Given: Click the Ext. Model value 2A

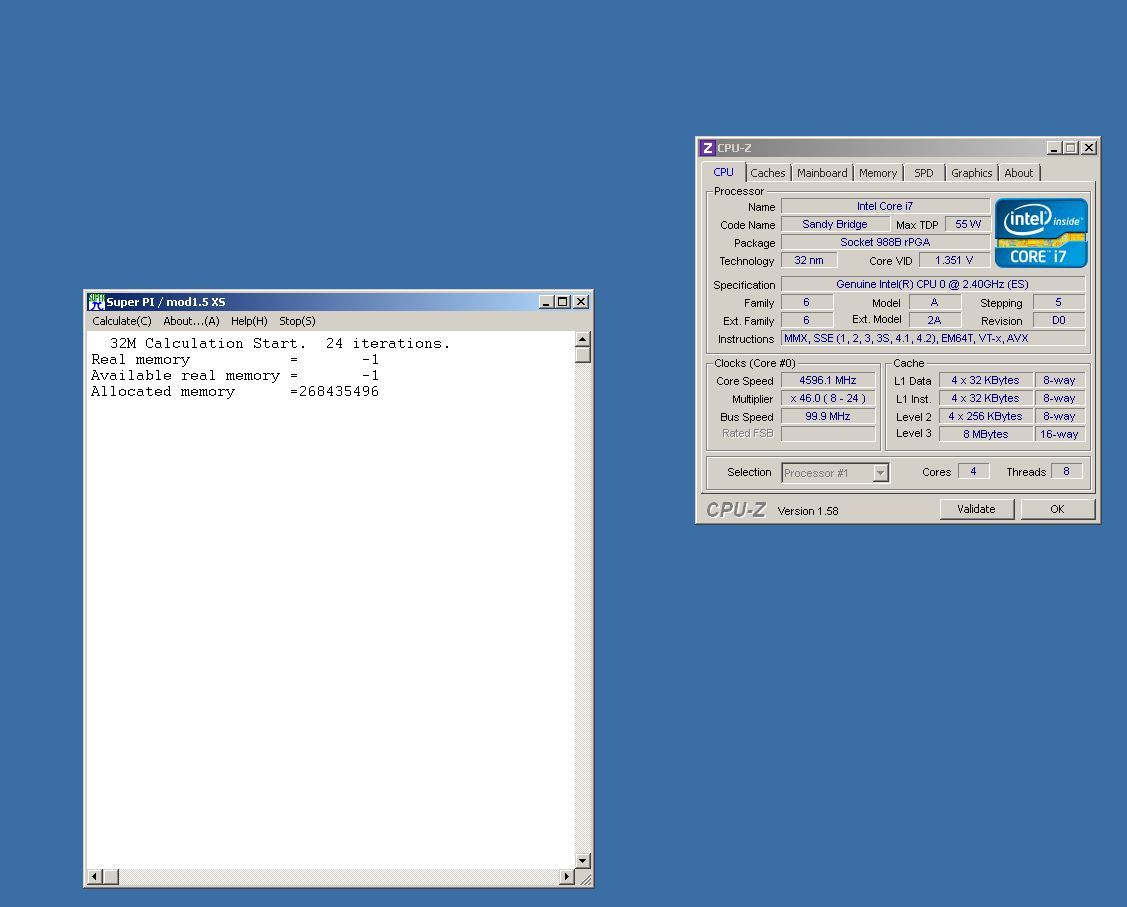Looking at the screenshot, I should click(934, 321).
